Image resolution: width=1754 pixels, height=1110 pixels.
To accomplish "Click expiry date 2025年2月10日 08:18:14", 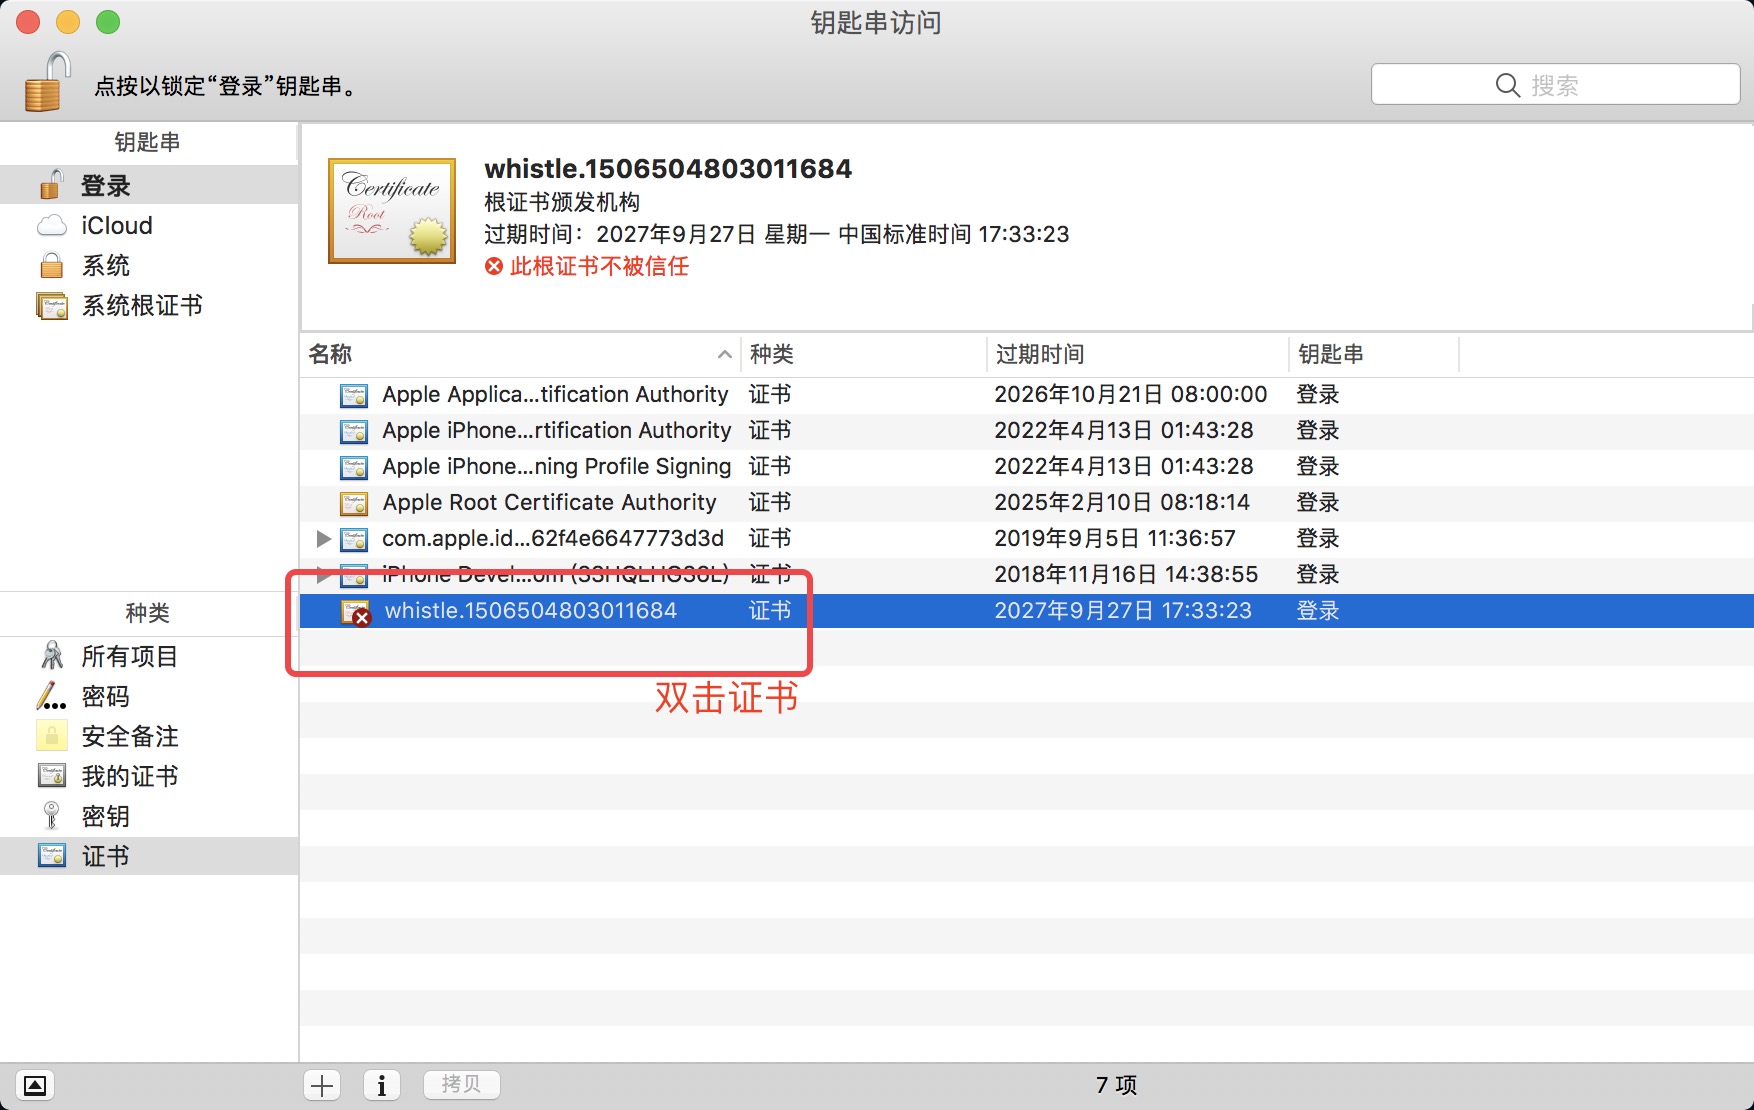I will tap(1122, 502).
